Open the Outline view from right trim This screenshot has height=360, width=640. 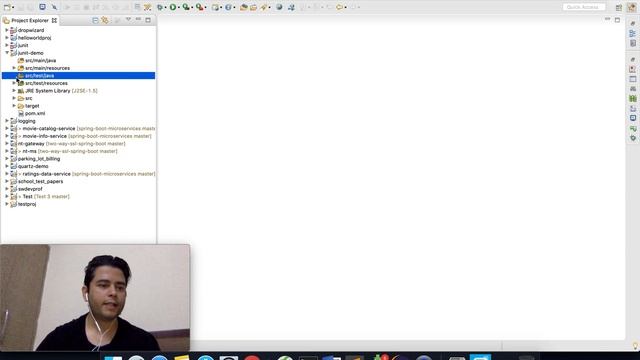(633, 33)
